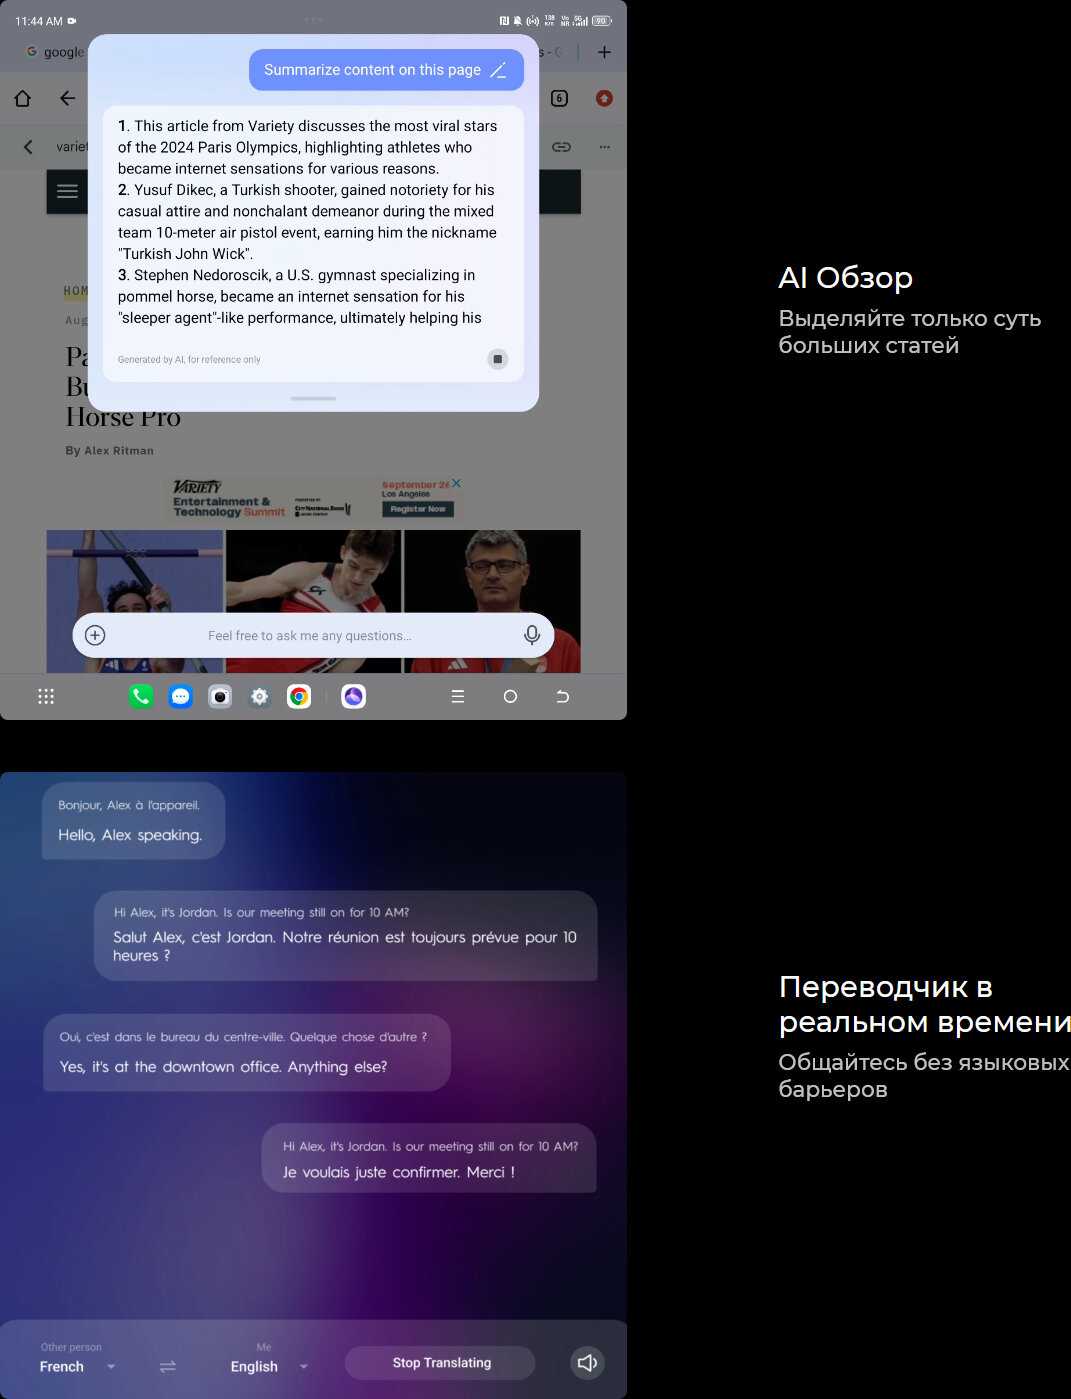Go back with the browser back arrow
The height and width of the screenshot is (1399, 1071).
pos(67,98)
